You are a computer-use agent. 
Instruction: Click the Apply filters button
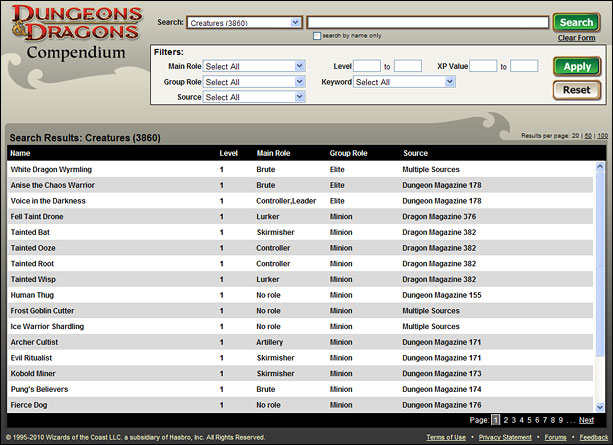point(577,66)
